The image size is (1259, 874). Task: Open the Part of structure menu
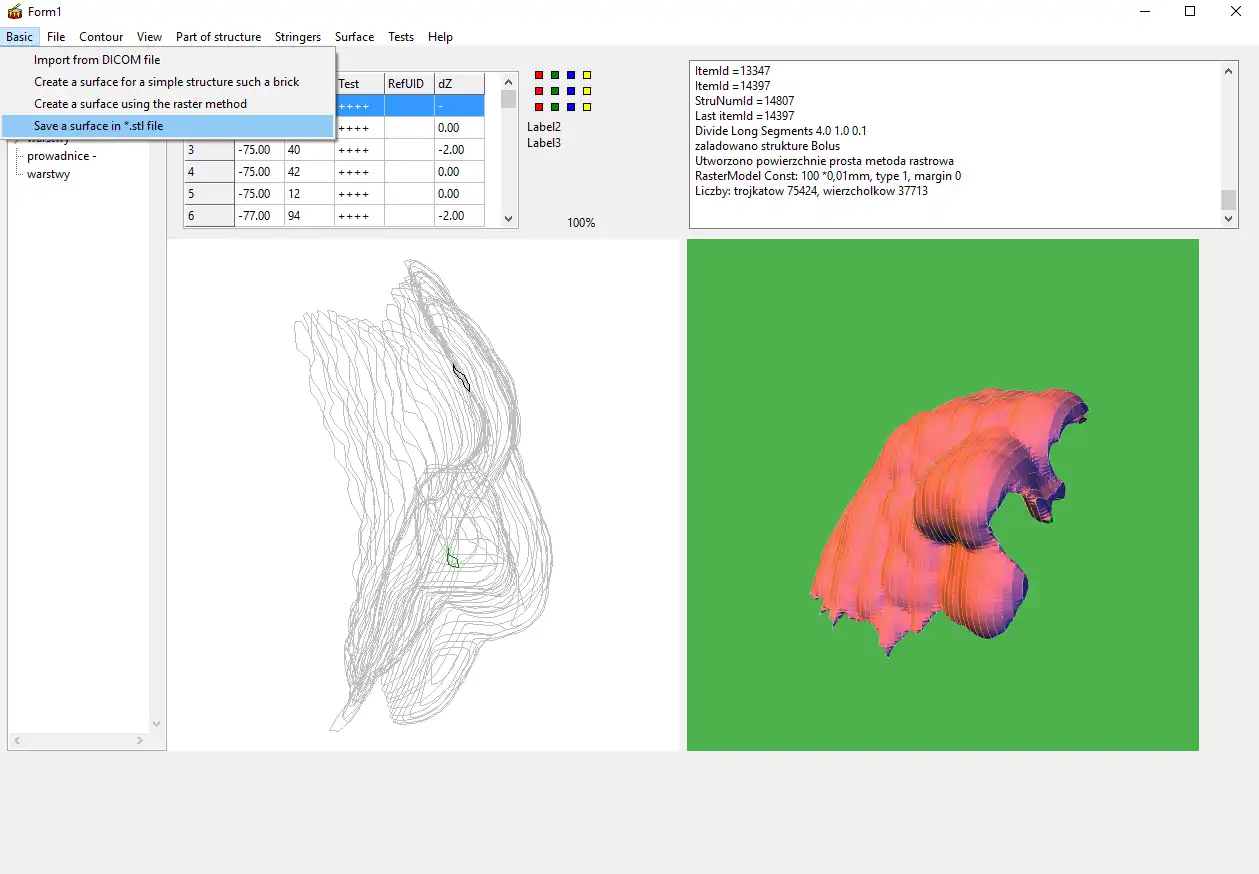pos(218,37)
